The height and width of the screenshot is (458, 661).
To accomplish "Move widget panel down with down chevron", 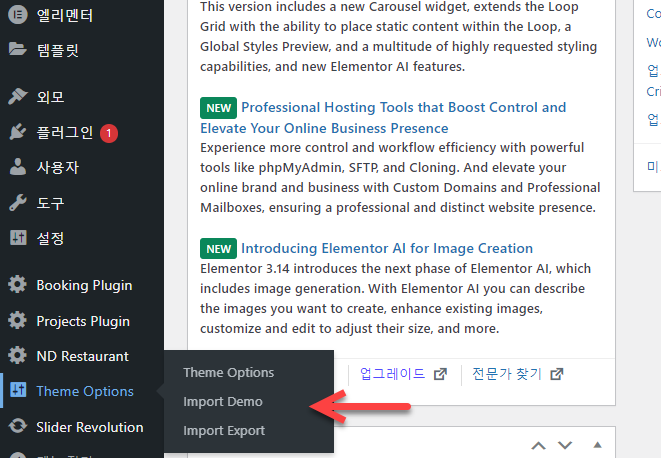I will point(565,445).
